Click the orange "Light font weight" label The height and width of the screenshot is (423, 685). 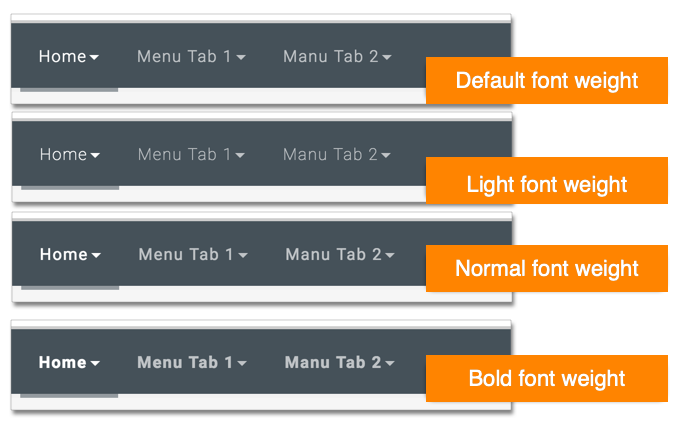pyautogui.click(x=546, y=184)
